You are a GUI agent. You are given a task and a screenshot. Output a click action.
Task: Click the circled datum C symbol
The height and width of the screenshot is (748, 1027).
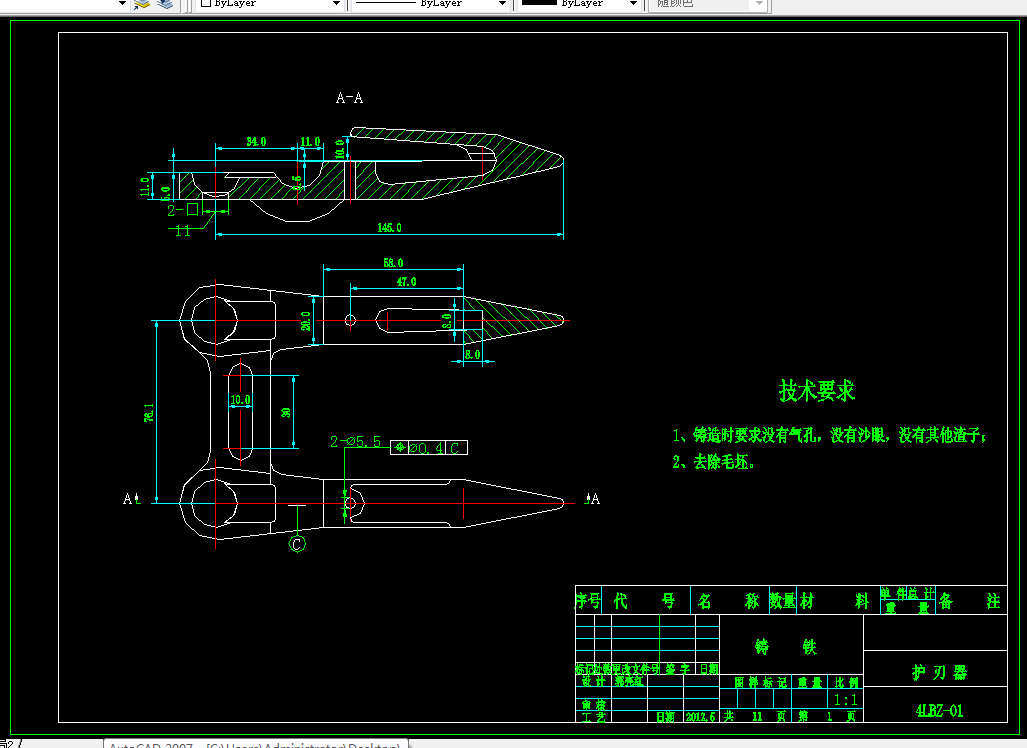(x=297, y=544)
